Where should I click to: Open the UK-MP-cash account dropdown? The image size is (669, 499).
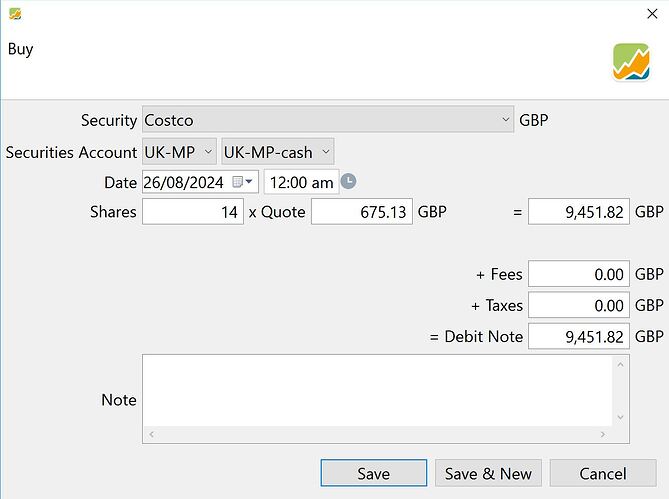[x=278, y=151]
